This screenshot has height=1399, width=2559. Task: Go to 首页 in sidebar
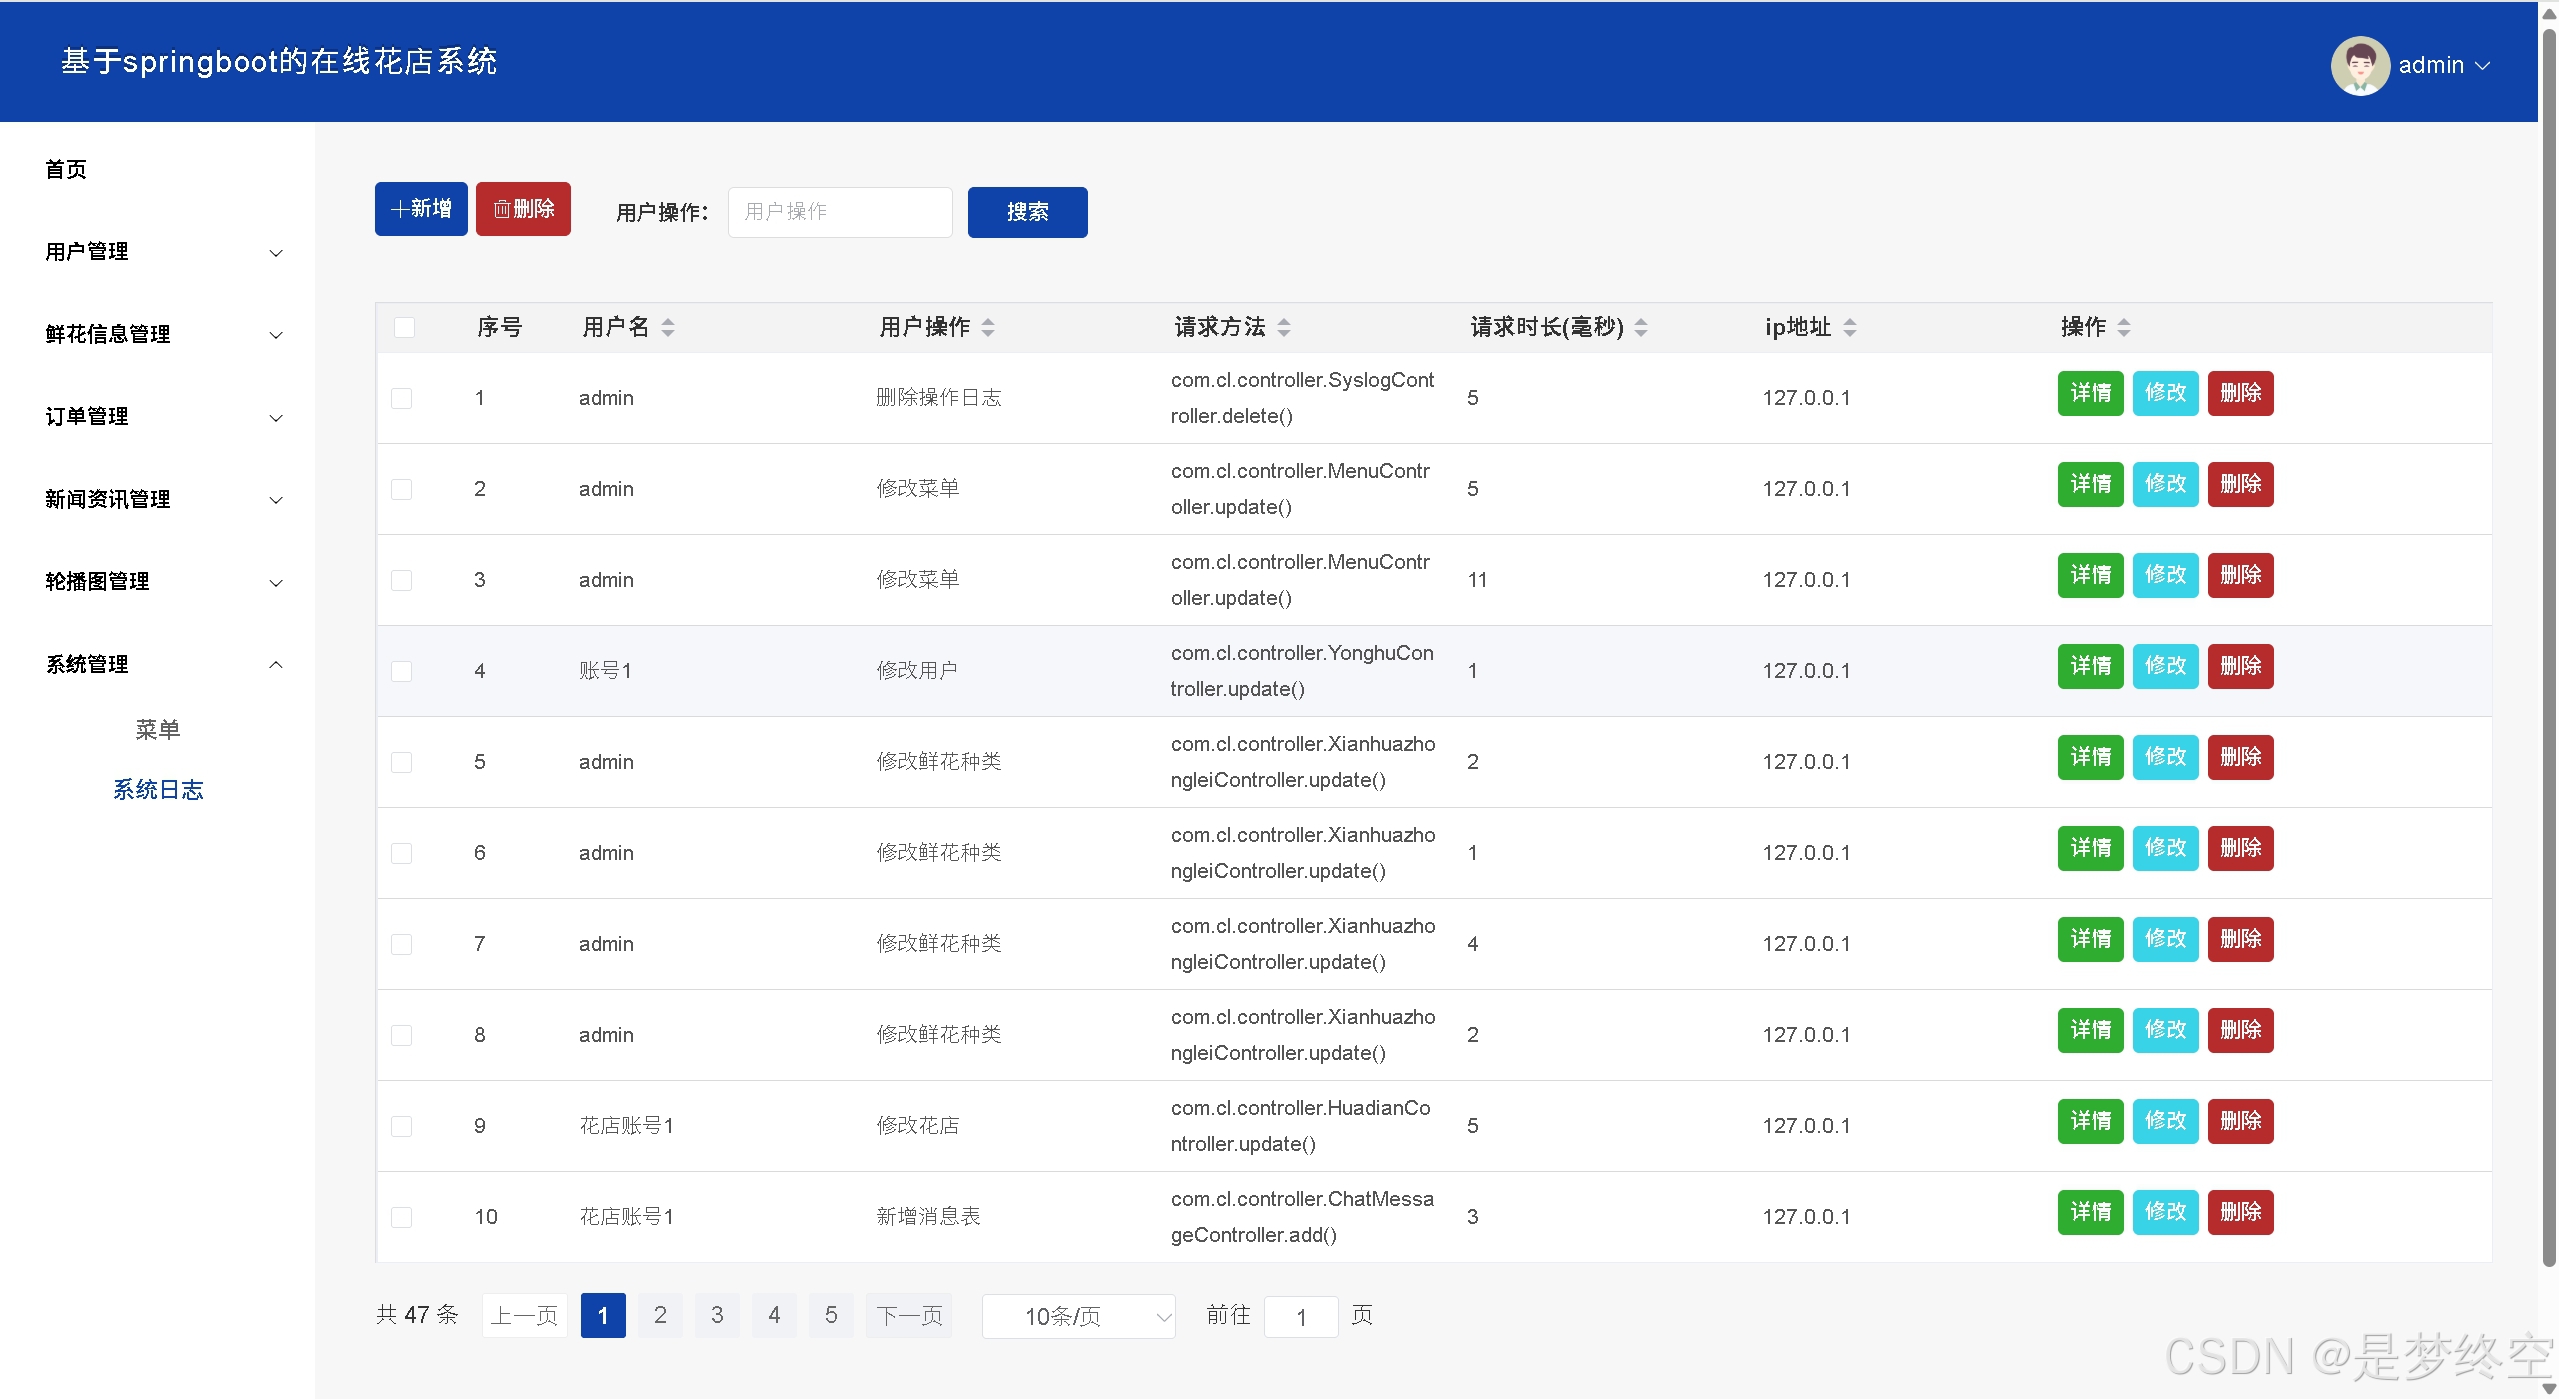click(x=66, y=170)
